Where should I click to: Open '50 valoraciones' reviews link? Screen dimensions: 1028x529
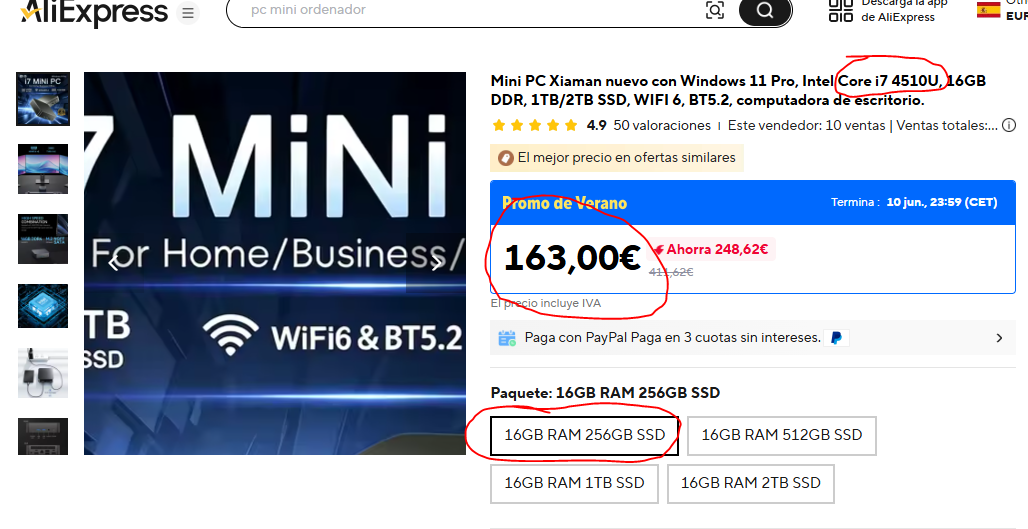[662, 125]
